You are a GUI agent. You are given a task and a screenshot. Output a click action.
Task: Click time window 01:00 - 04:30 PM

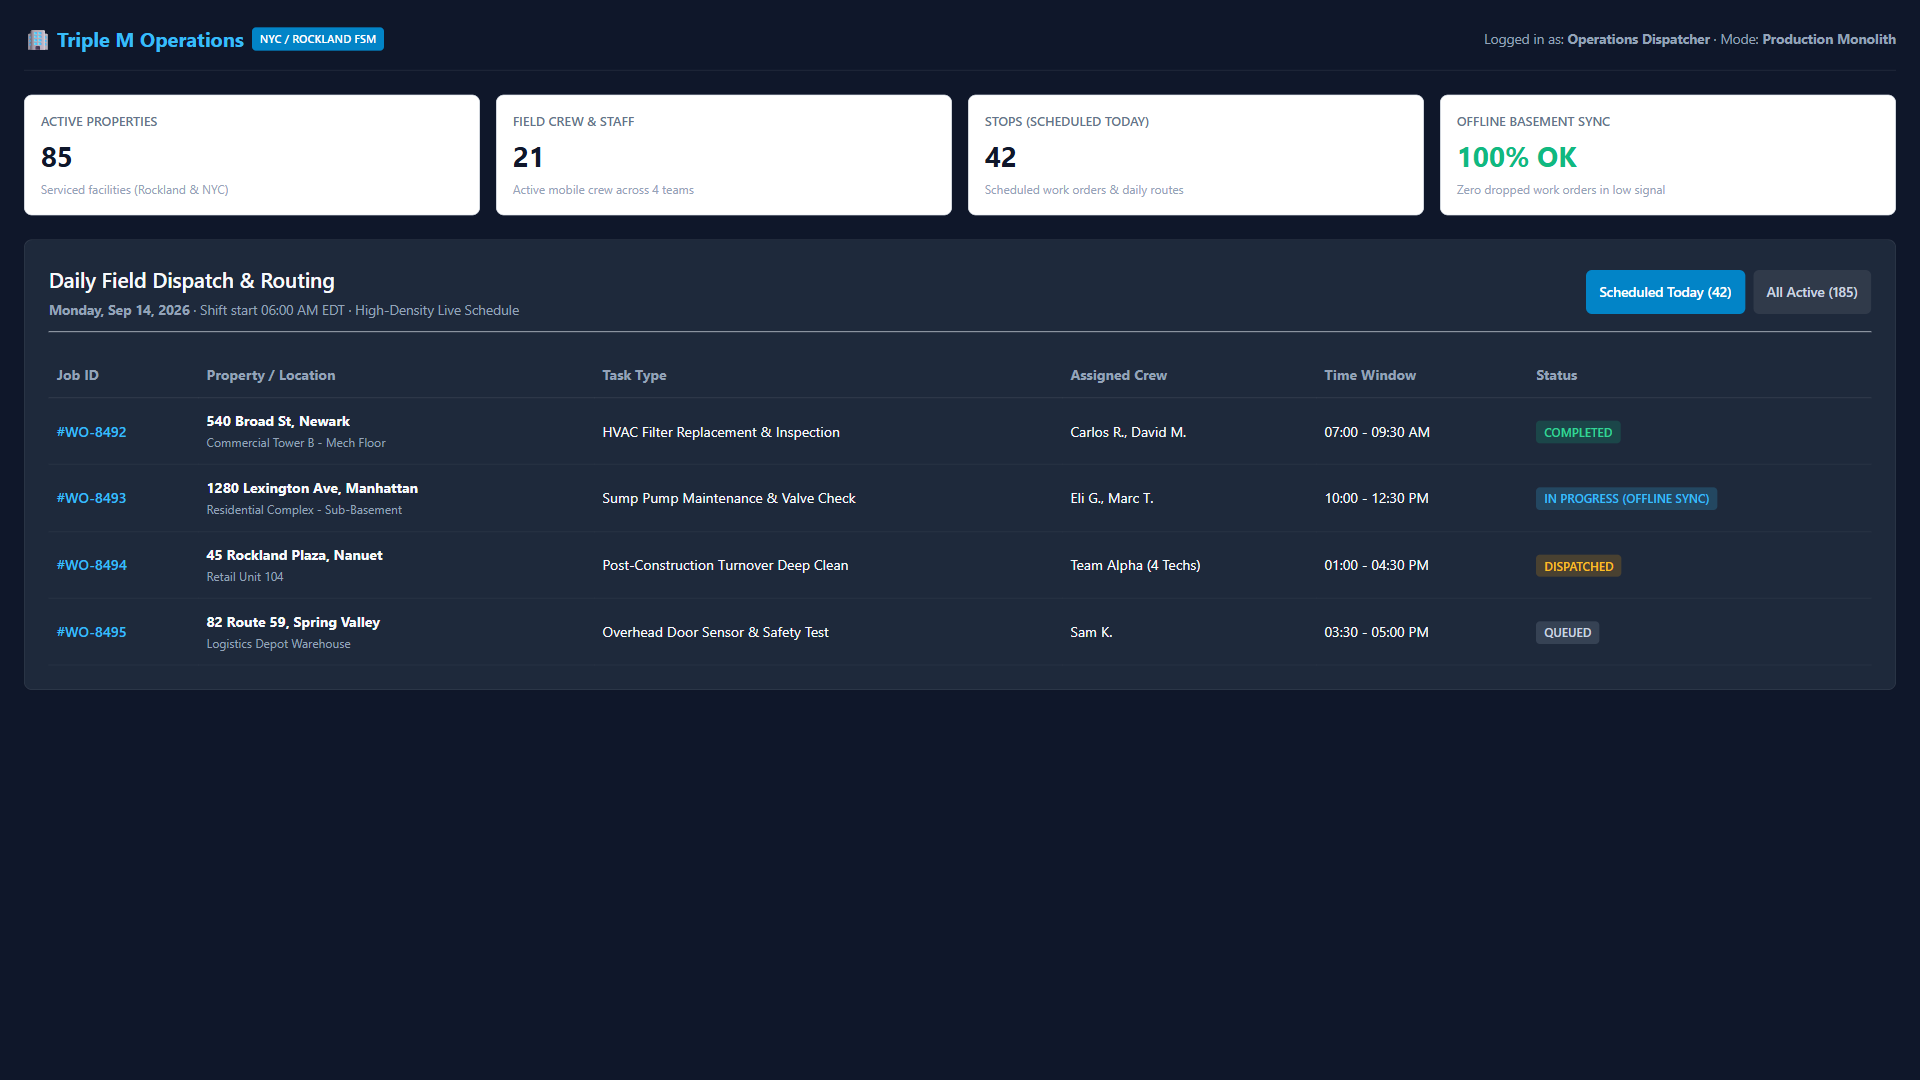point(1376,565)
